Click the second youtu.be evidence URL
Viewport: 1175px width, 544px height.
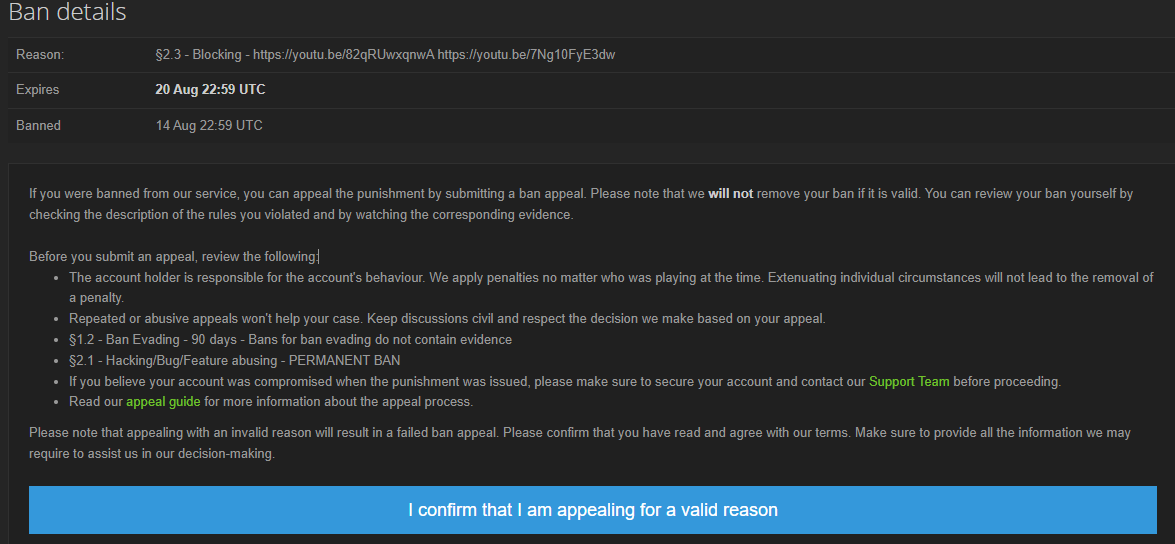click(x=527, y=55)
